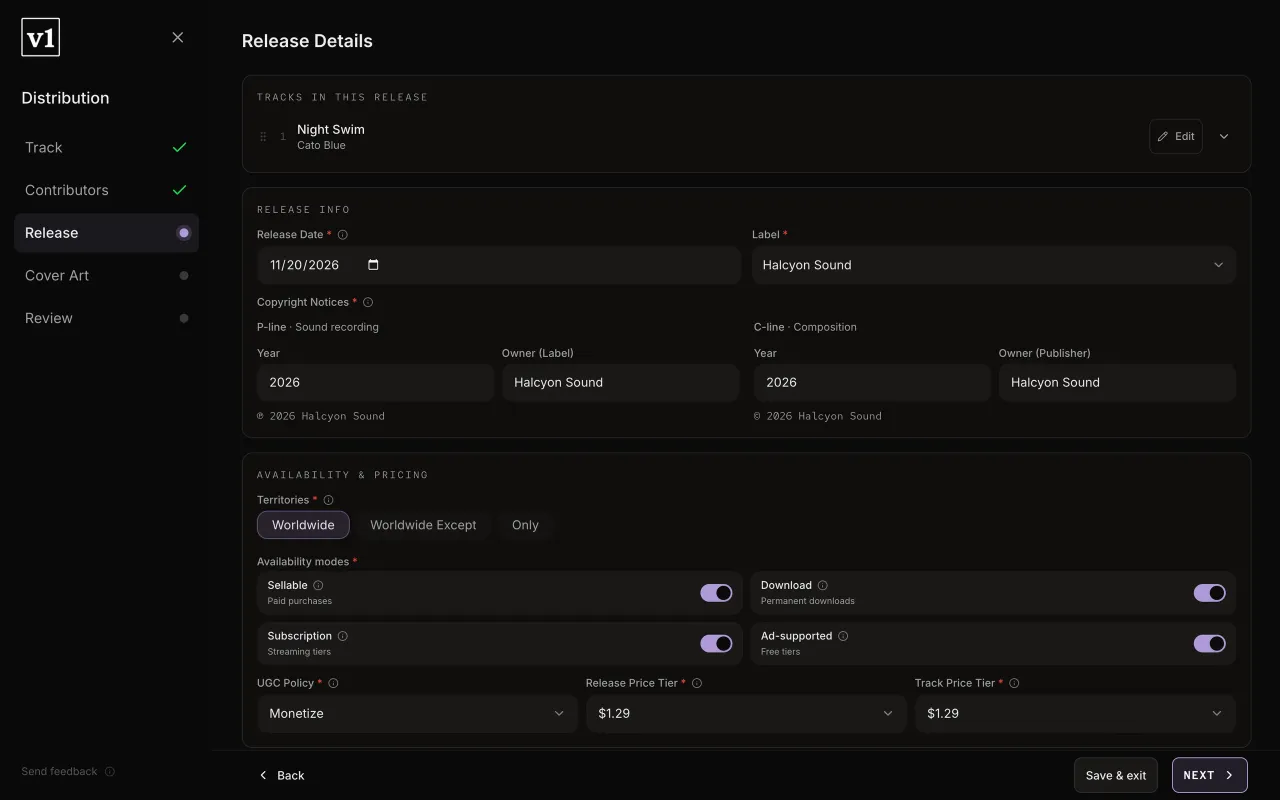Click the P-line Owner (Label) field
1280x800 pixels.
point(620,383)
